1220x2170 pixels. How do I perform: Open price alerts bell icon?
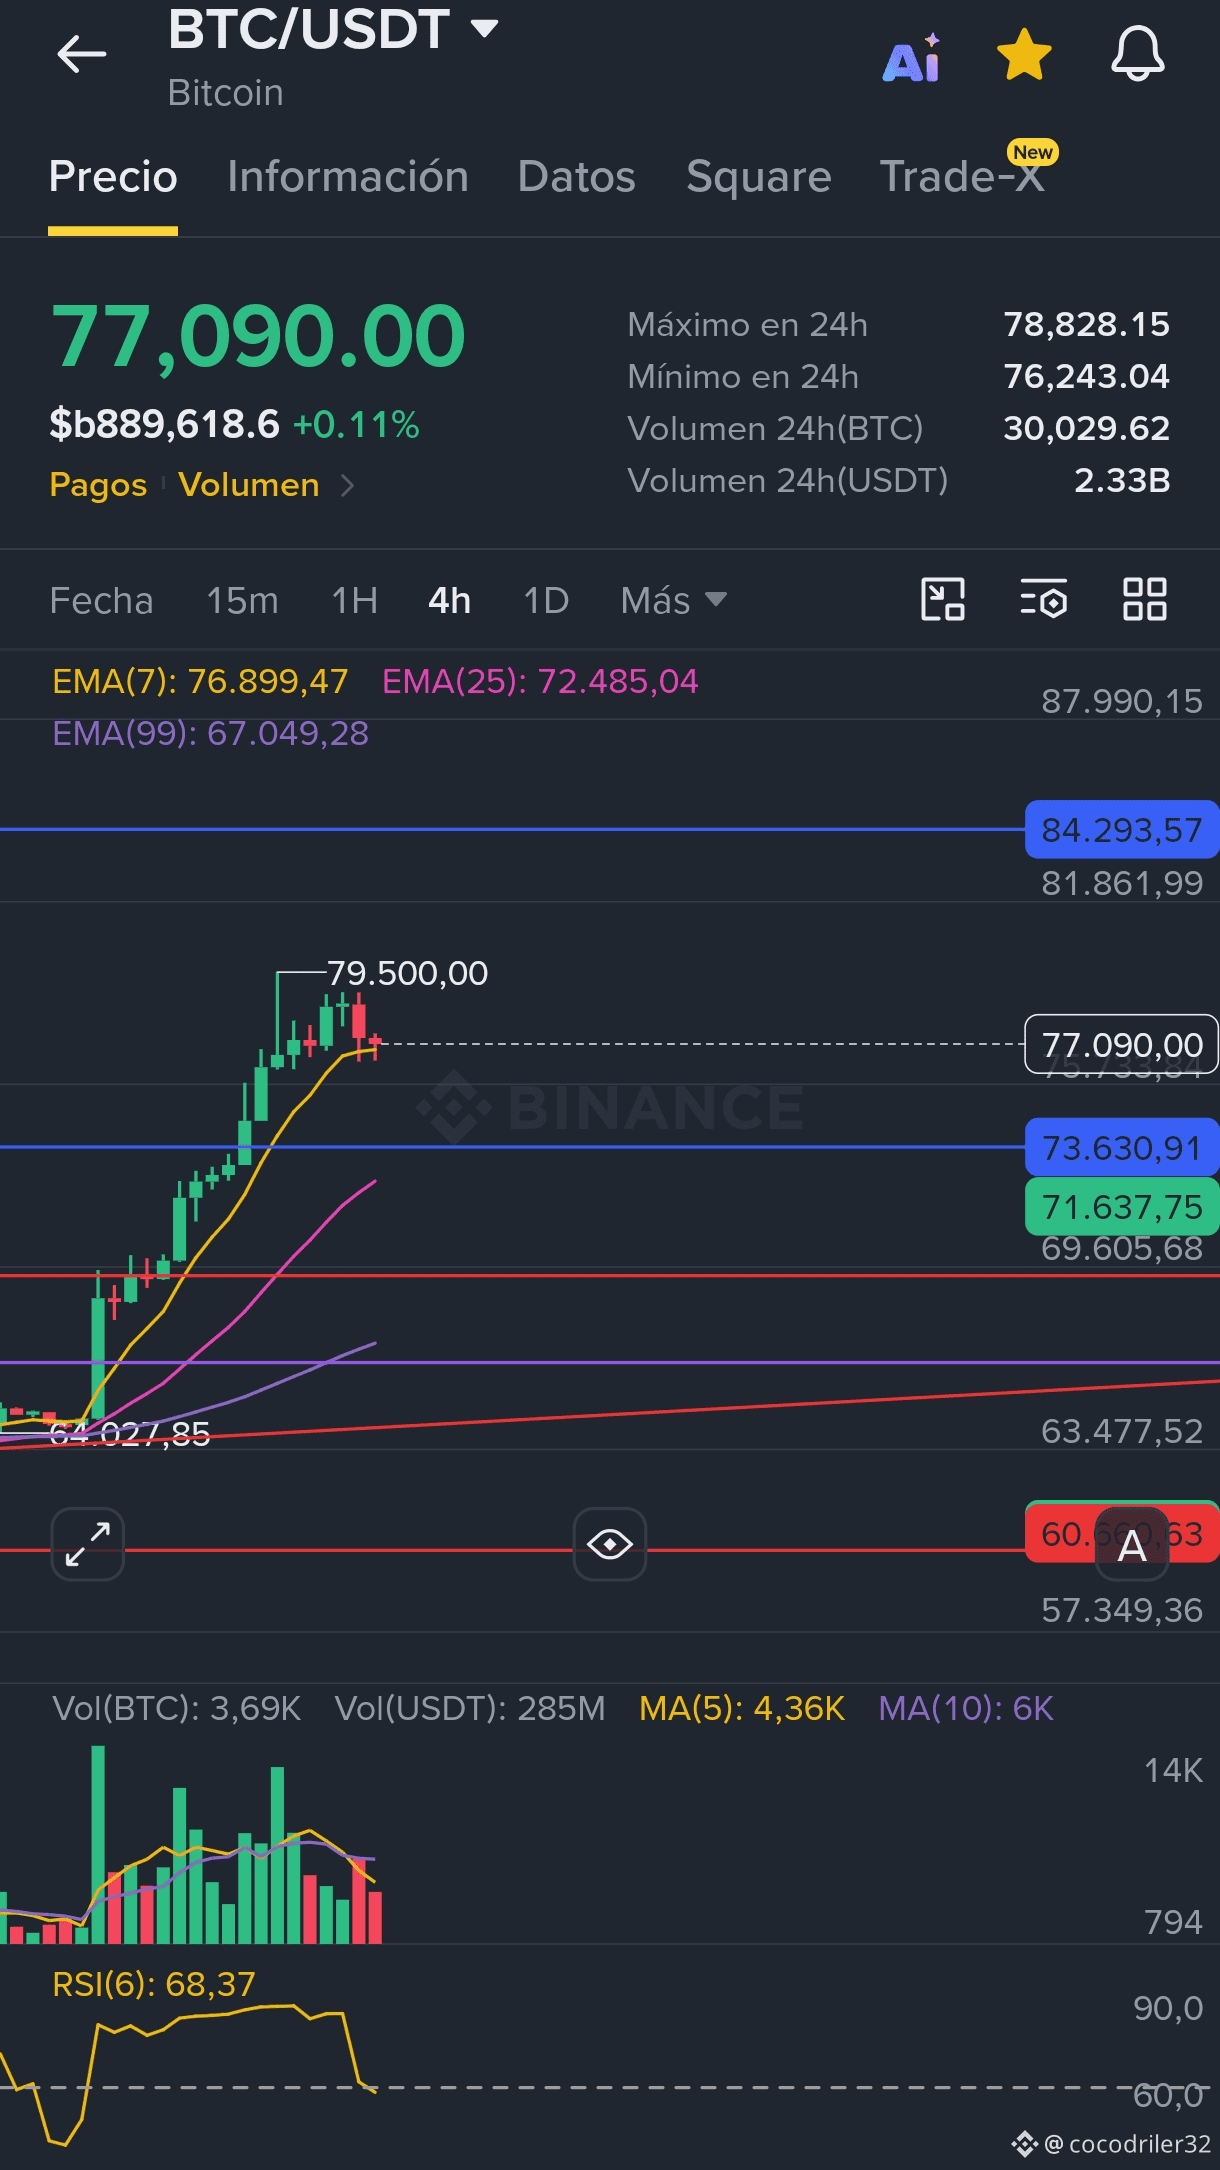pyautogui.click(x=1137, y=54)
